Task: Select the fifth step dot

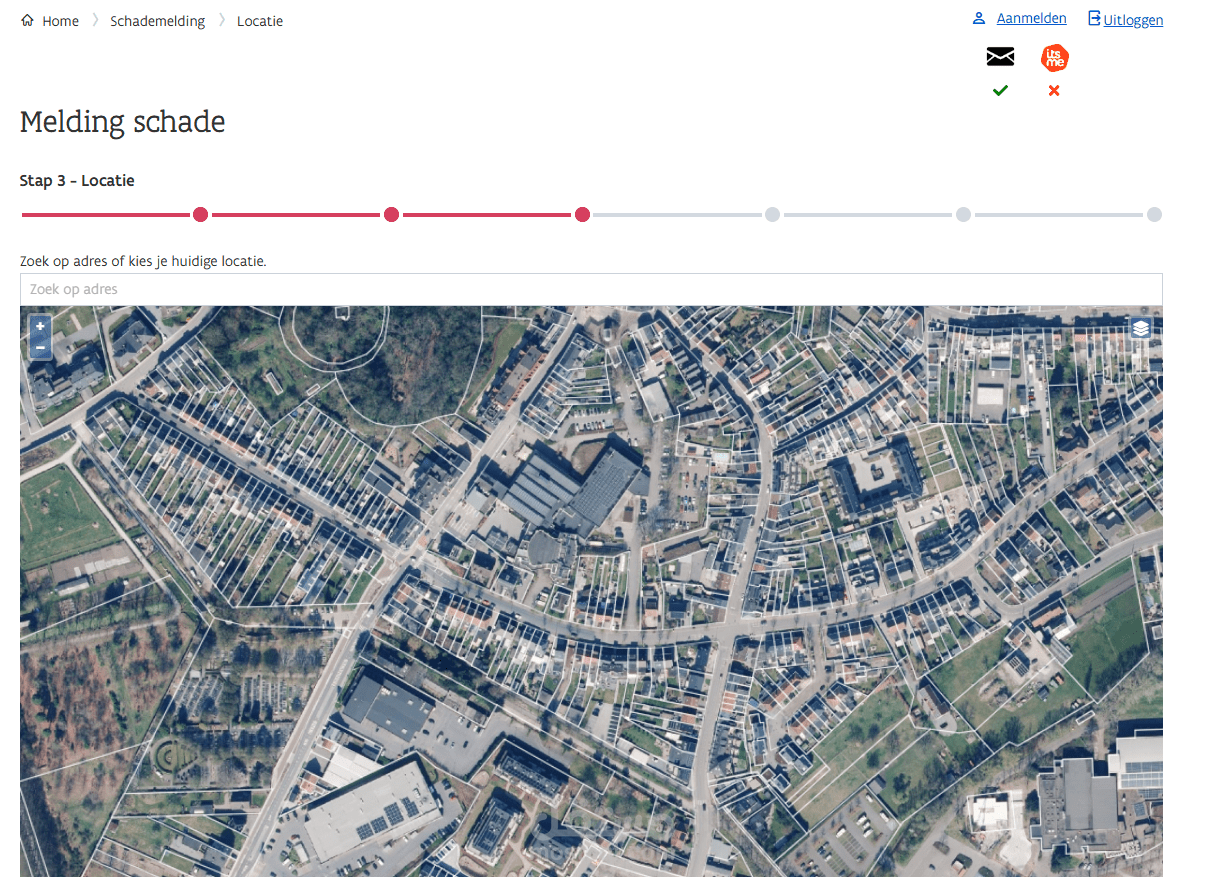Action: pos(963,214)
